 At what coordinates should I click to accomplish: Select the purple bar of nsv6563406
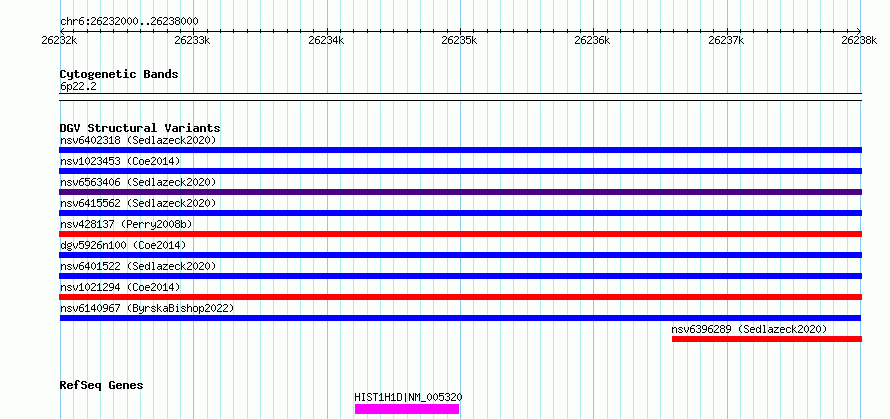point(460,192)
